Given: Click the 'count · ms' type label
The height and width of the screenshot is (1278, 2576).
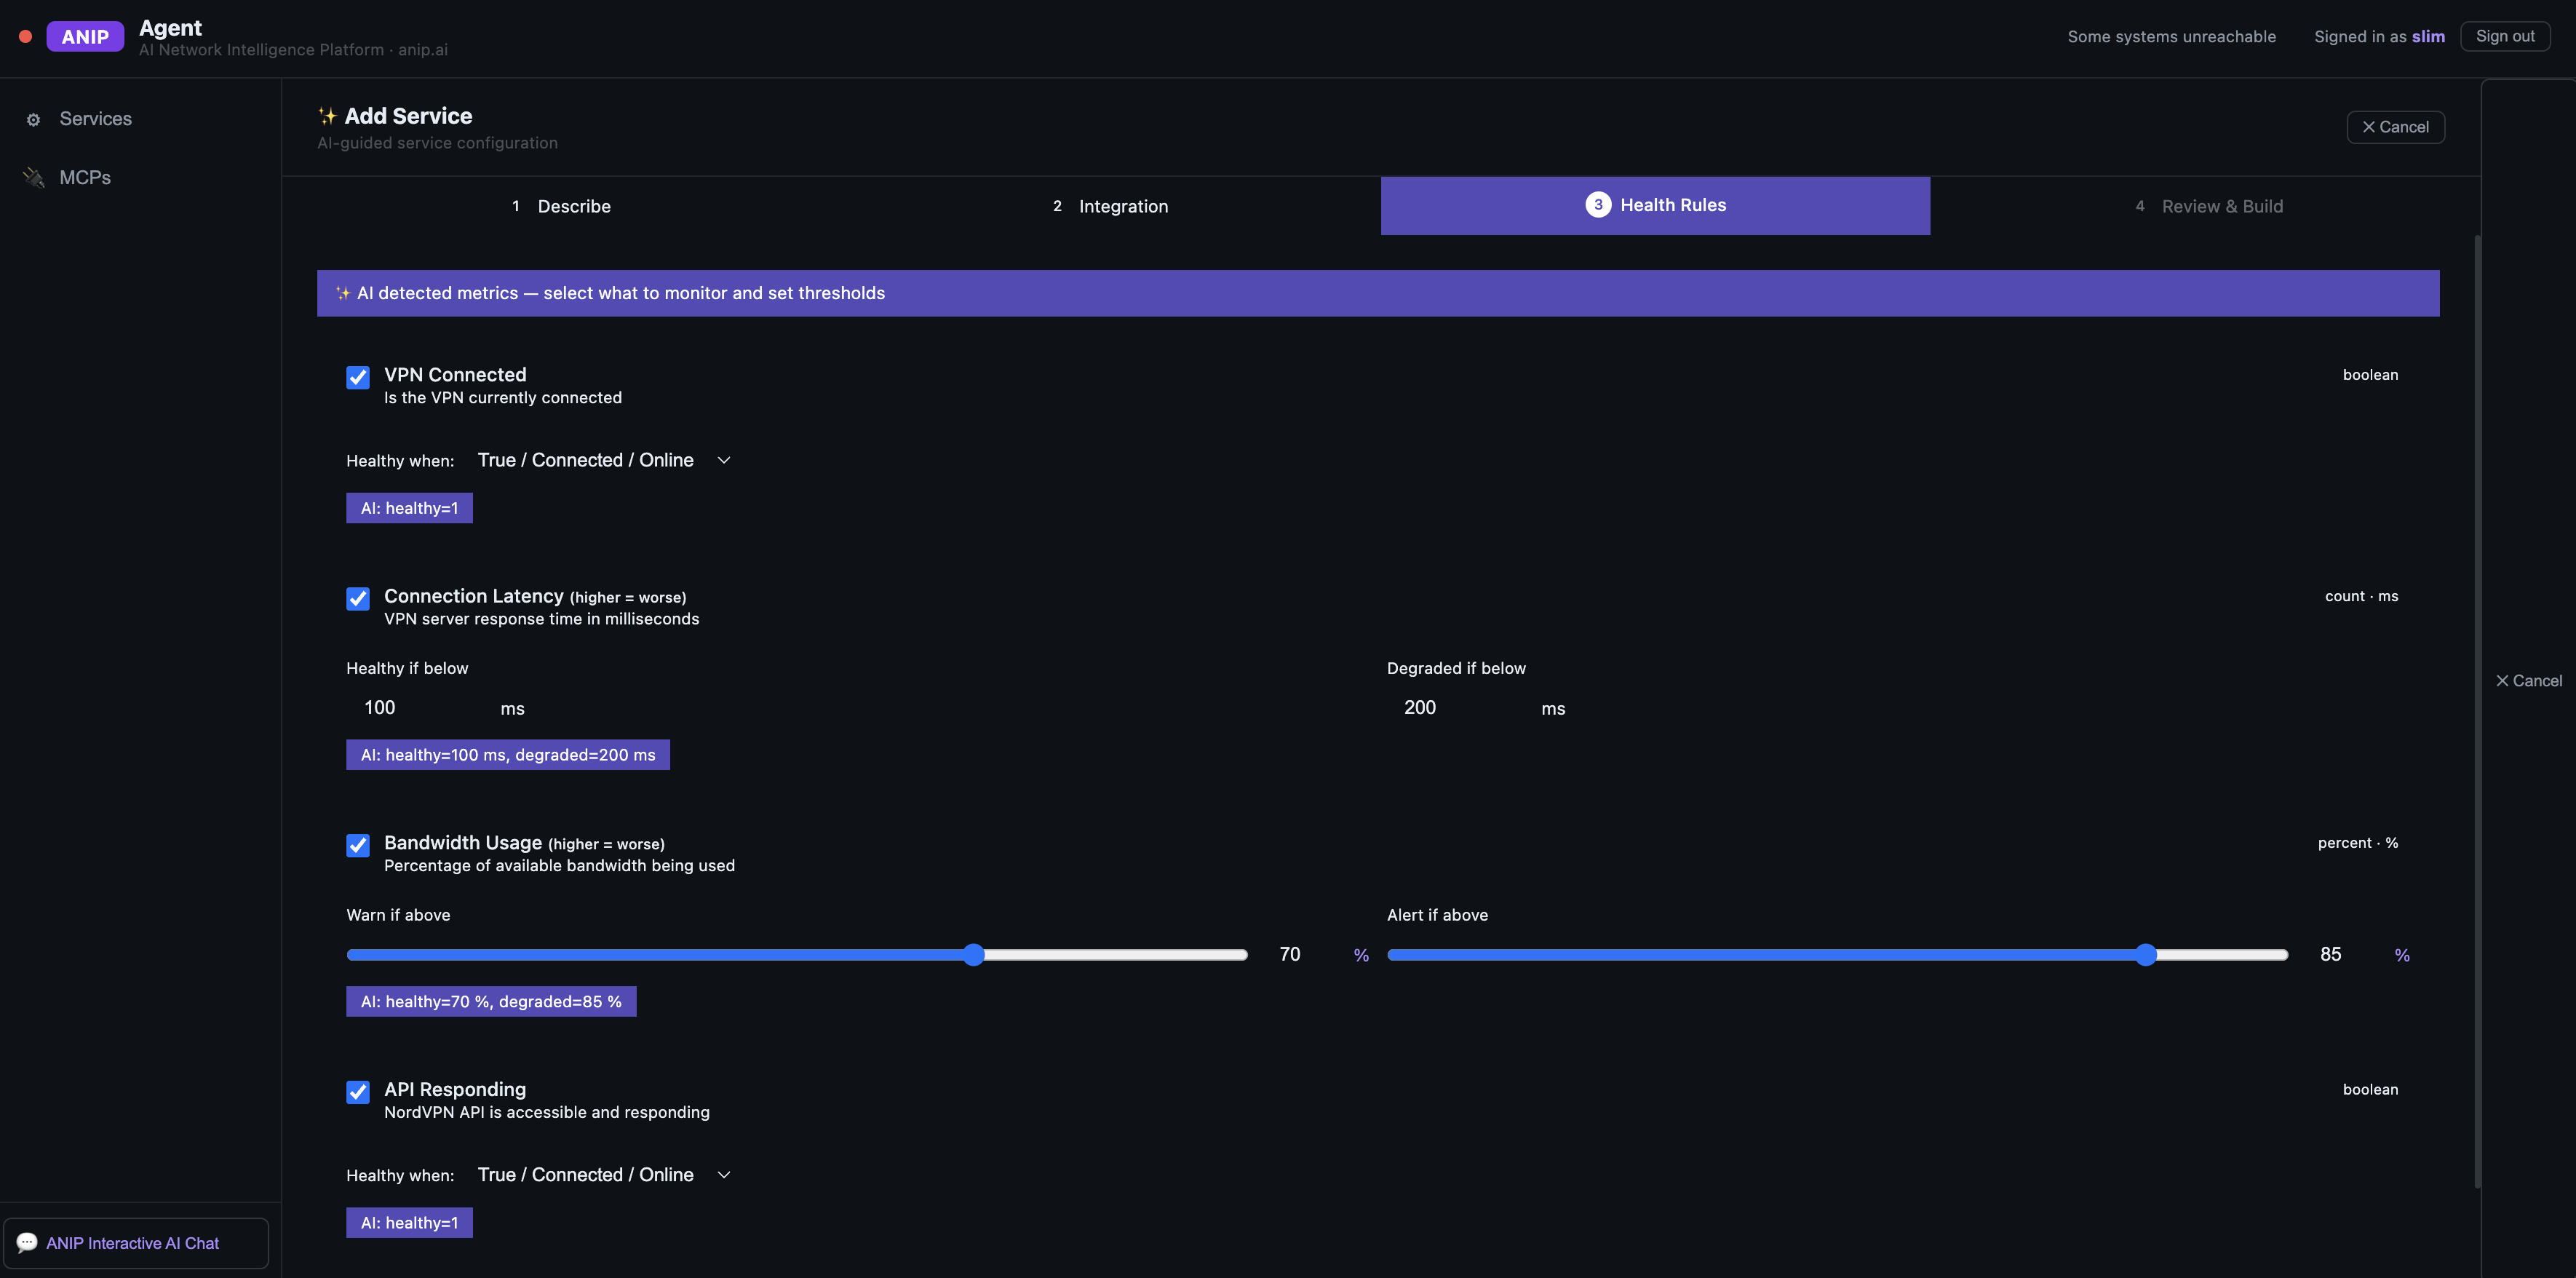Looking at the screenshot, I should tap(2361, 596).
